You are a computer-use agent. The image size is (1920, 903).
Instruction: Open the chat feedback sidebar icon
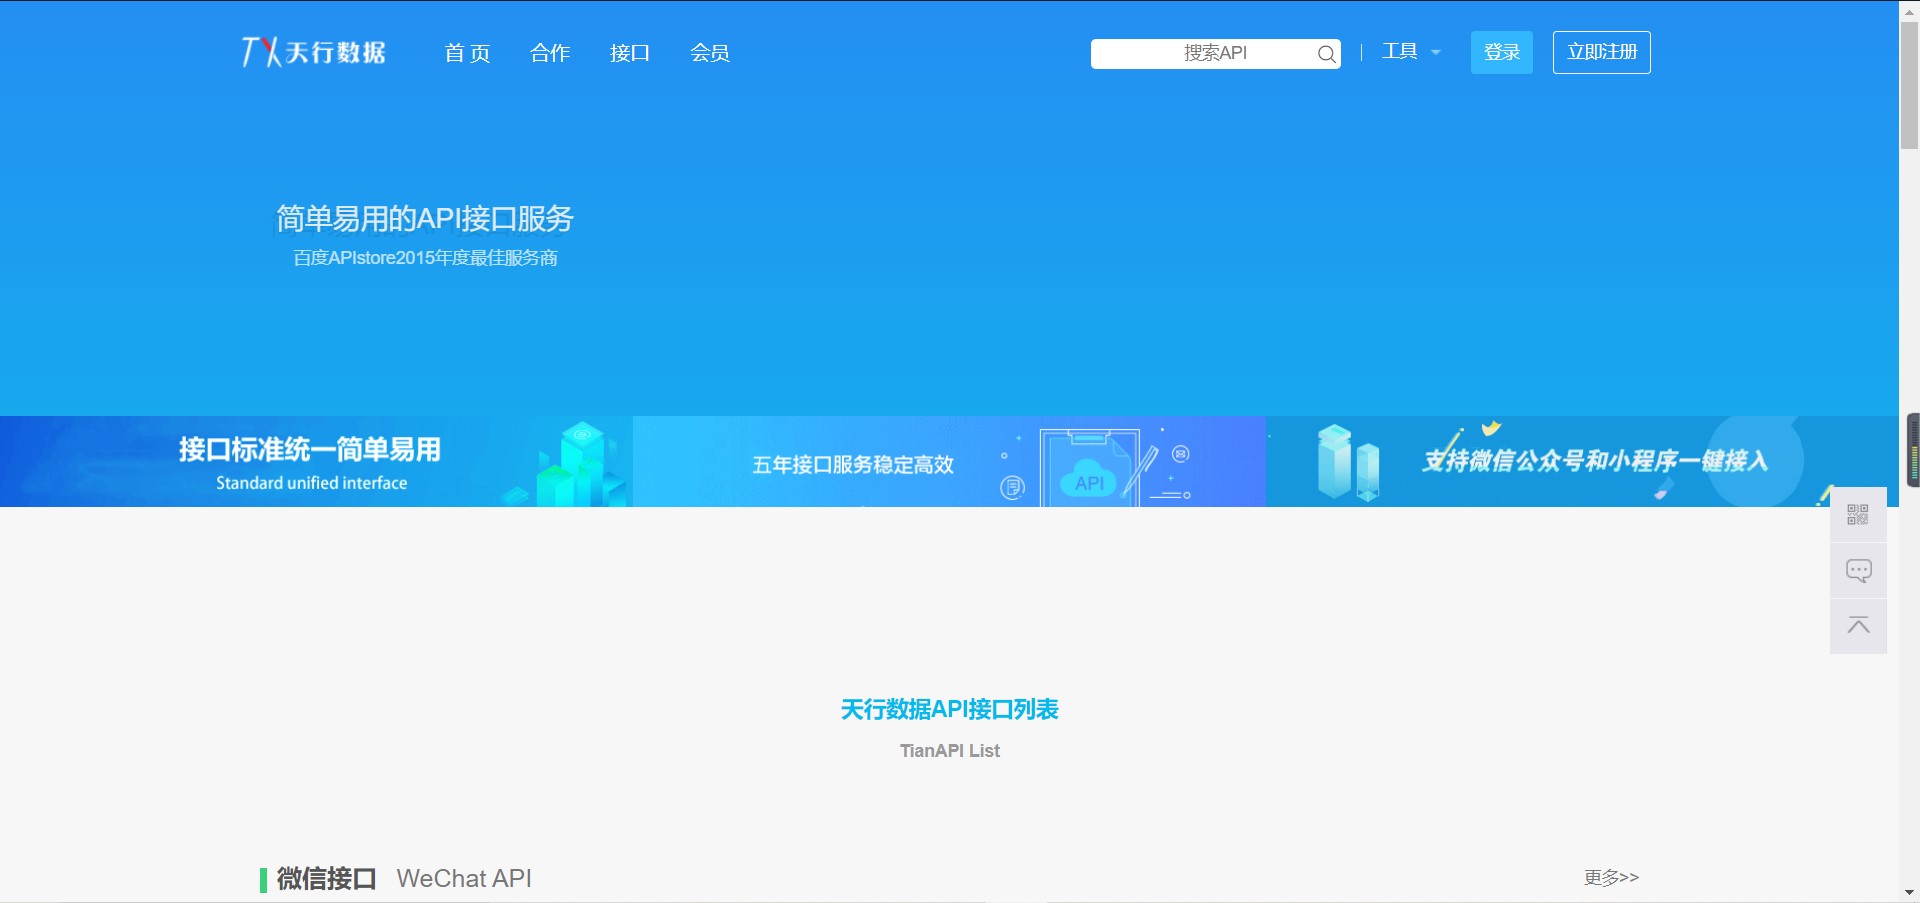1858,571
